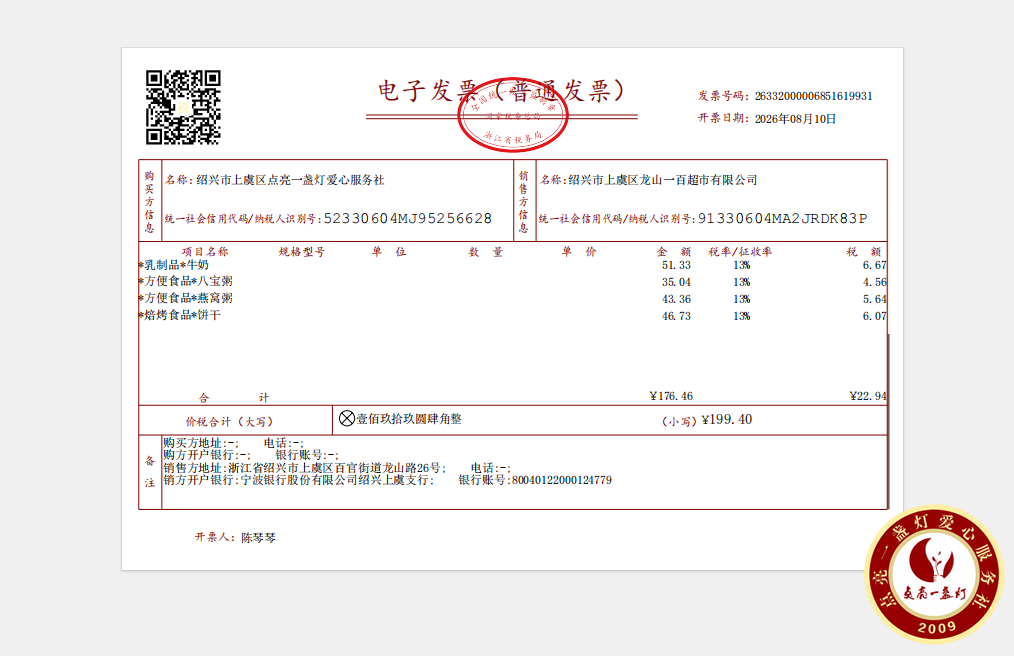Click the red tax bureau stamp

(513, 114)
